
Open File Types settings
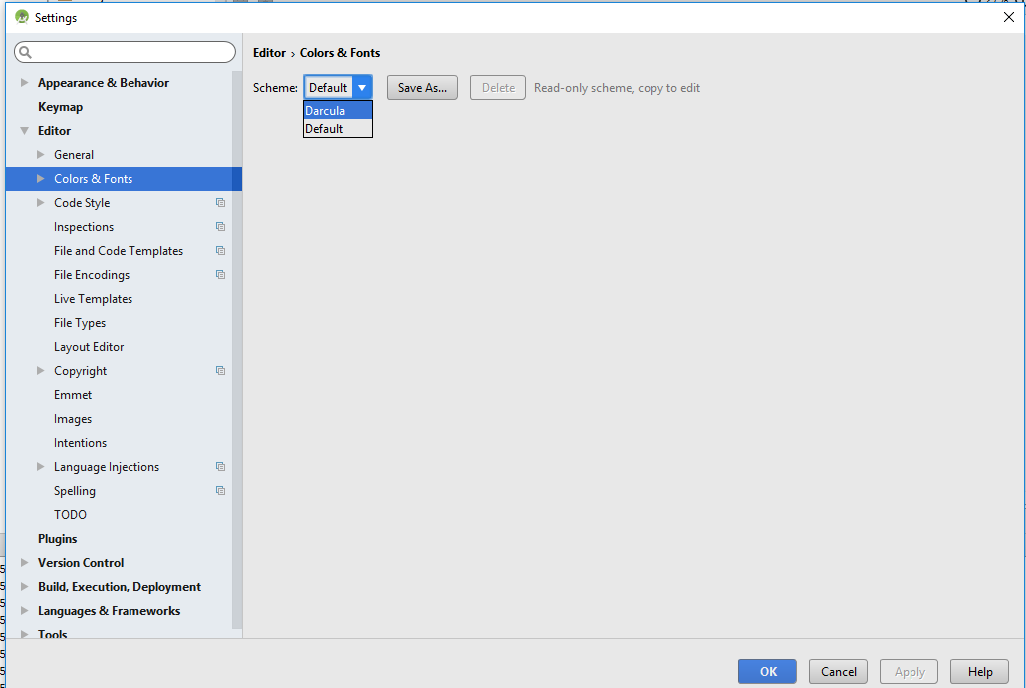tap(80, 323)
